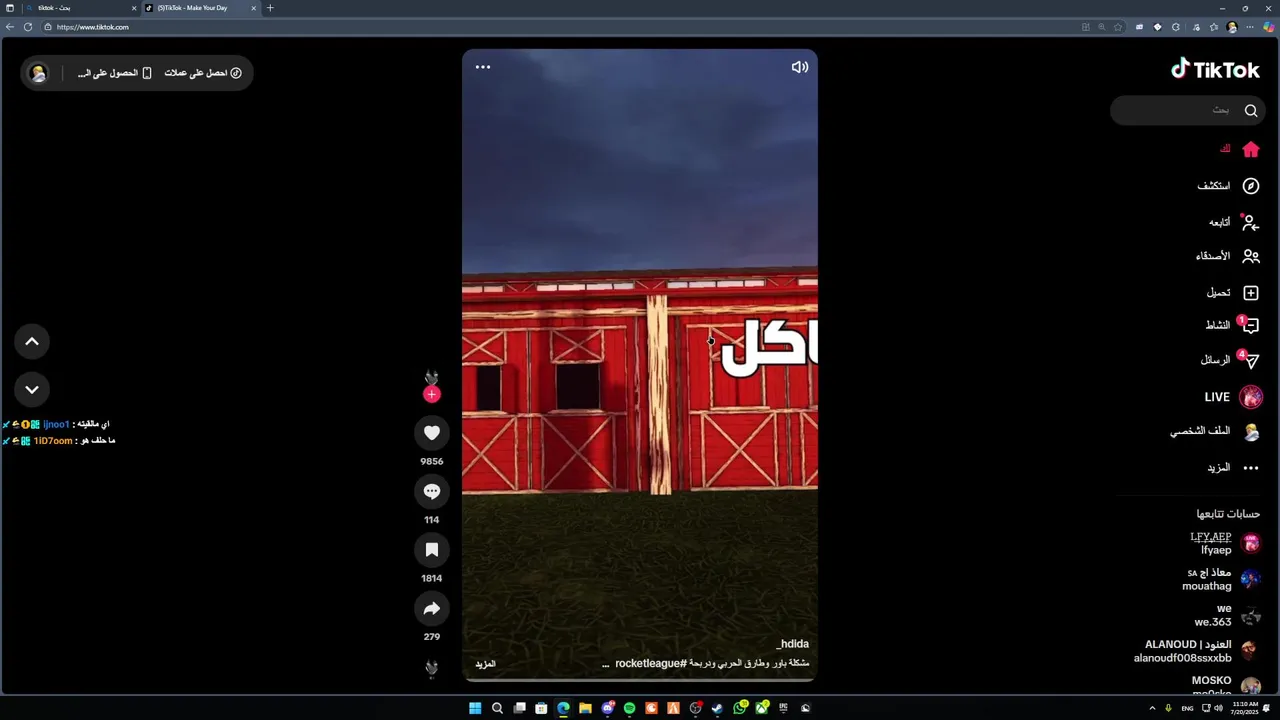
Task: Open the tab actions menu icon
Action: tap(10, 8)
